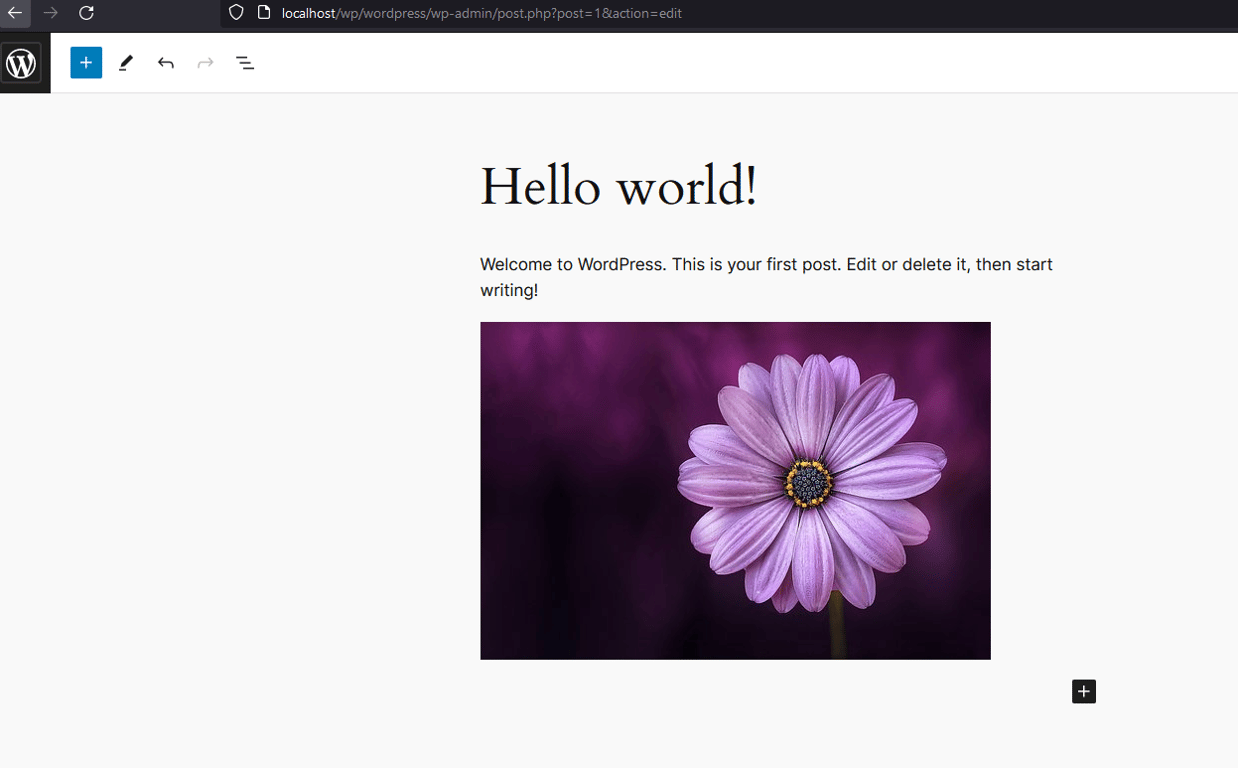Open the tracking protection shield panel
Screen dimensions: 1238x768
[235, 14]
